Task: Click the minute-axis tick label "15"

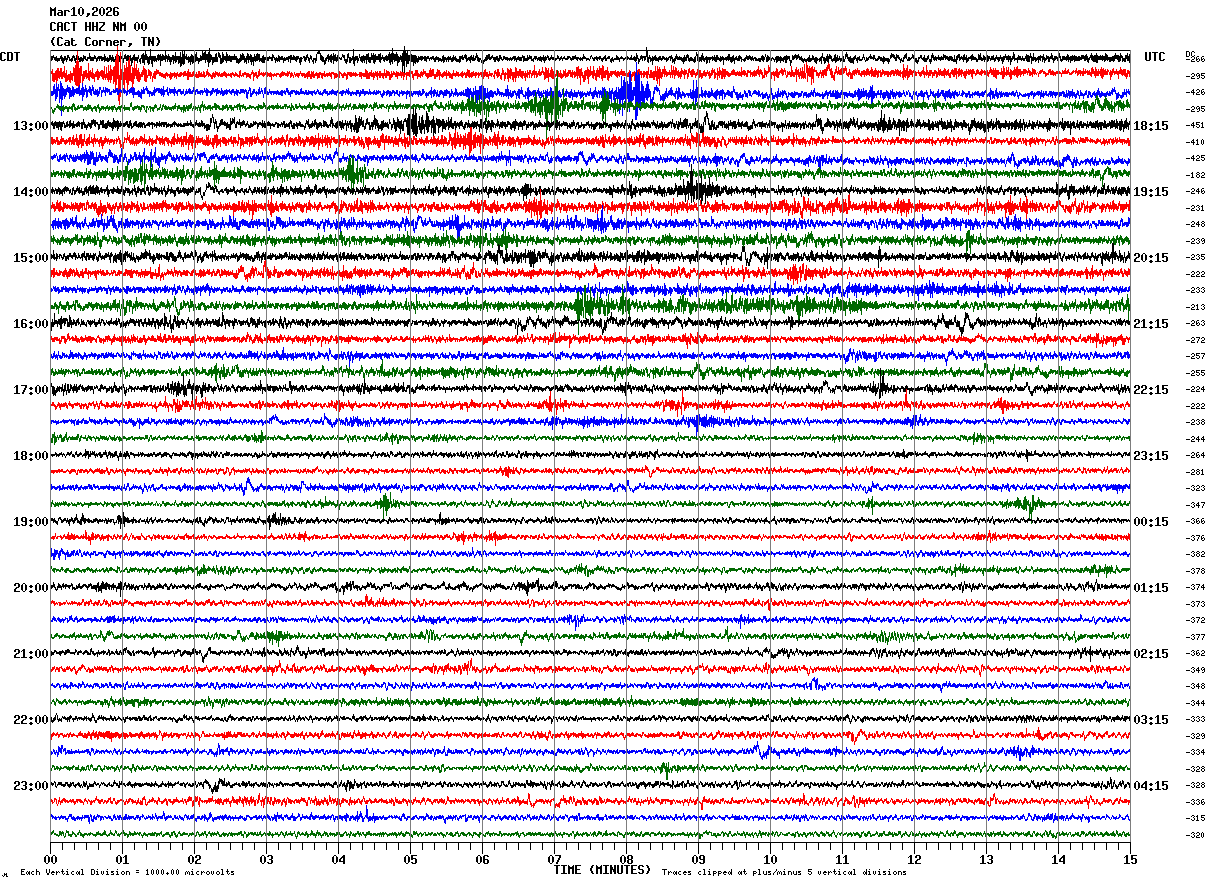Action: (1130, 859)
